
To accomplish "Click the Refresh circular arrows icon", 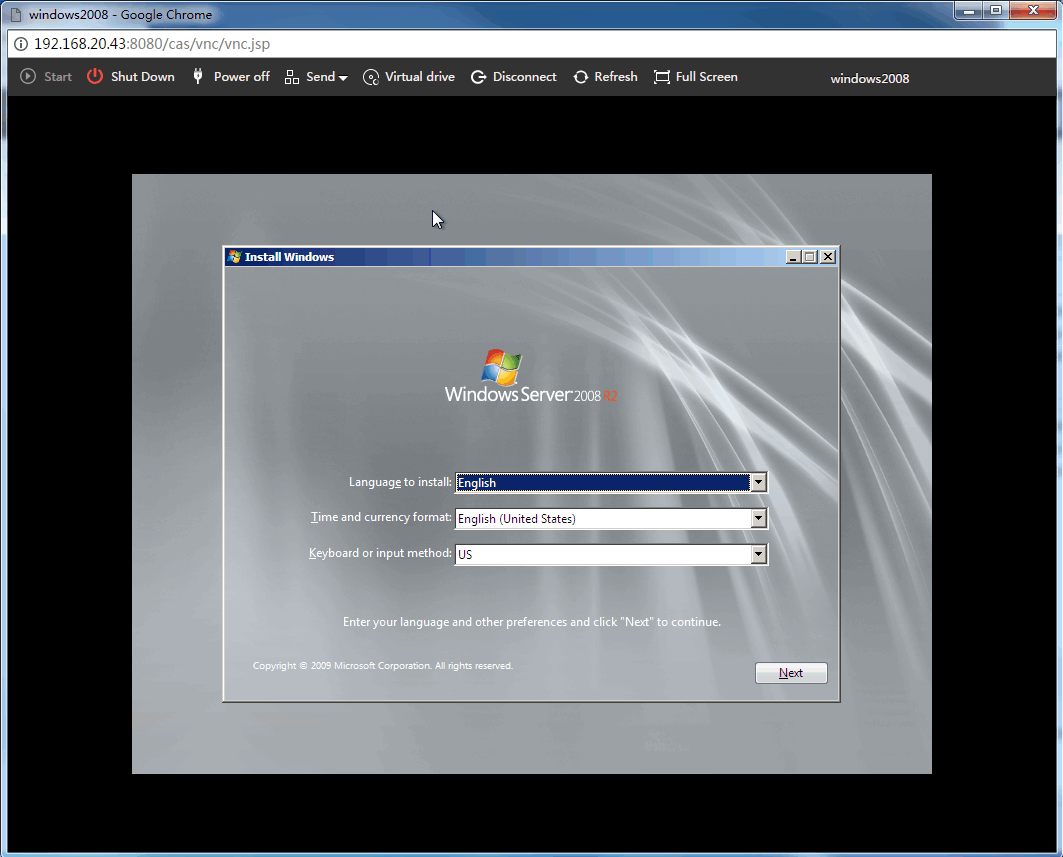I will pos(581,77).
